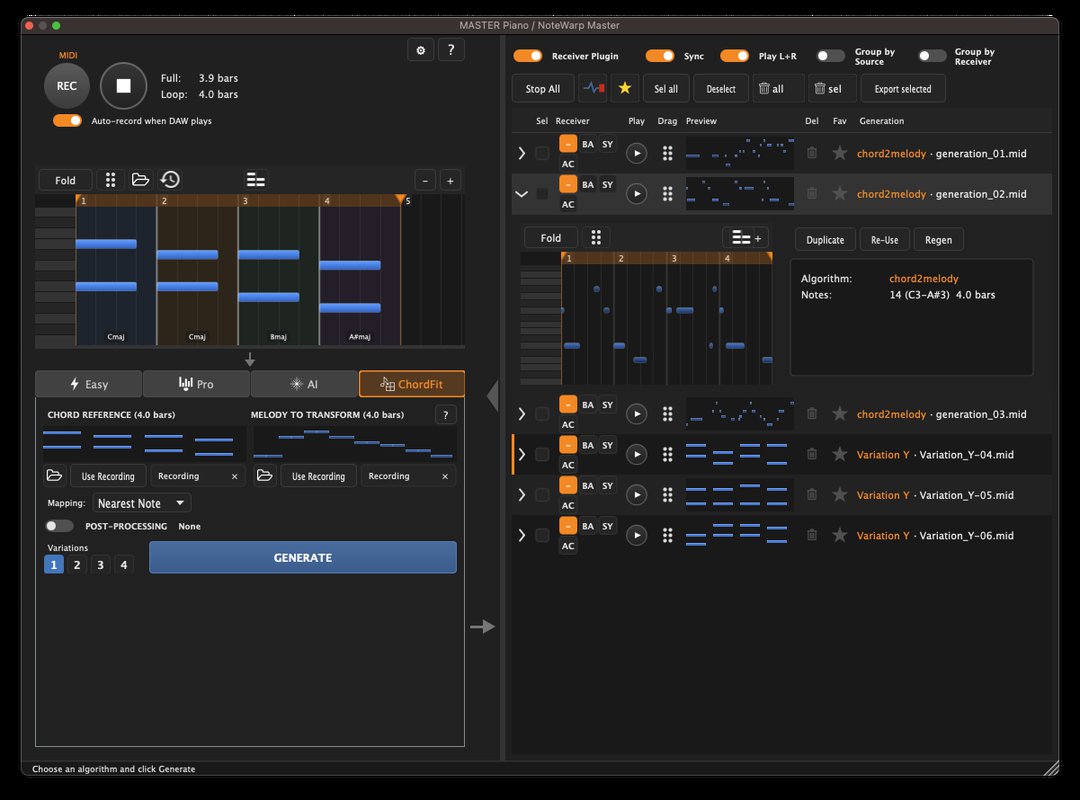Click the yellow star favorites filter
The width and height of the screenshot is (1080, 800).
tap(625, 89)
